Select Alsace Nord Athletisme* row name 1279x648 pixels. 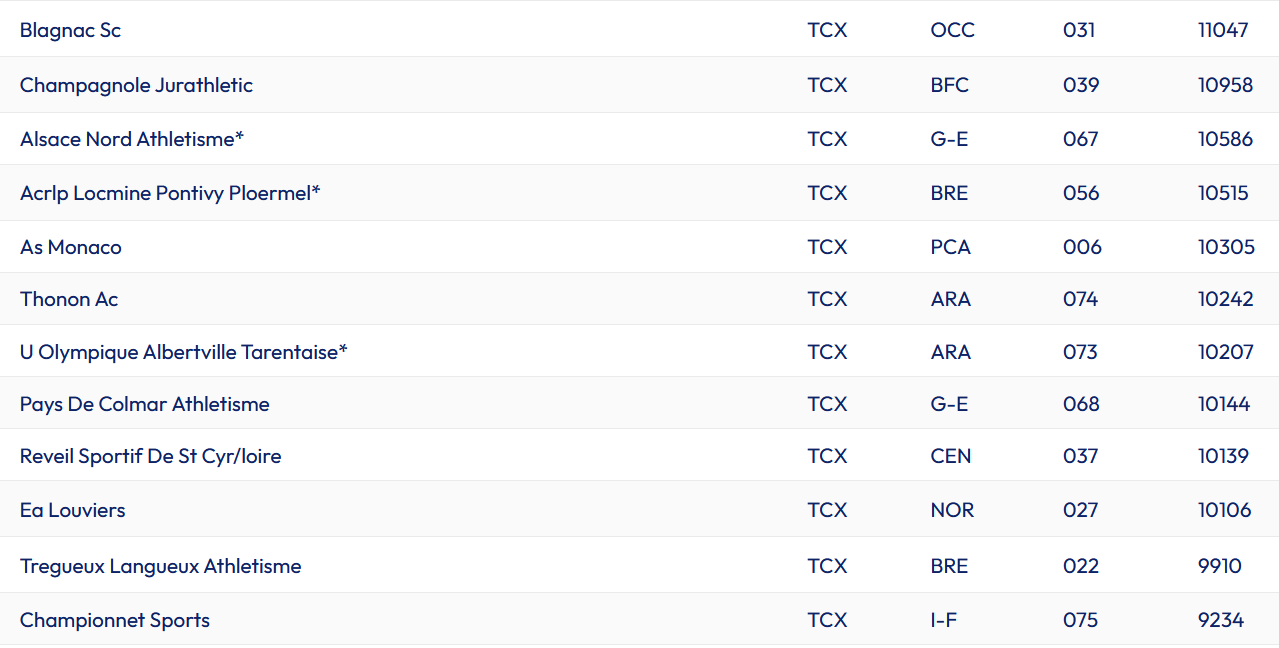coord(132,139)
